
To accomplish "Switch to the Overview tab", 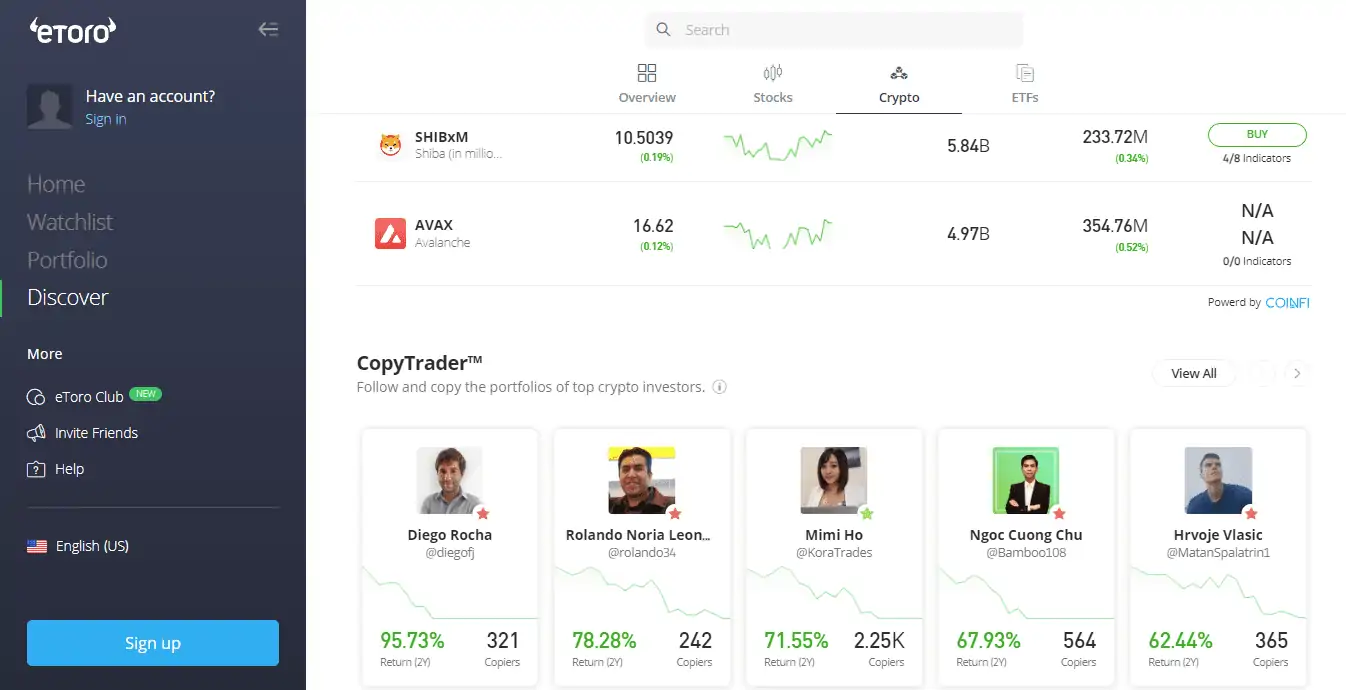I will click(647, 84).
